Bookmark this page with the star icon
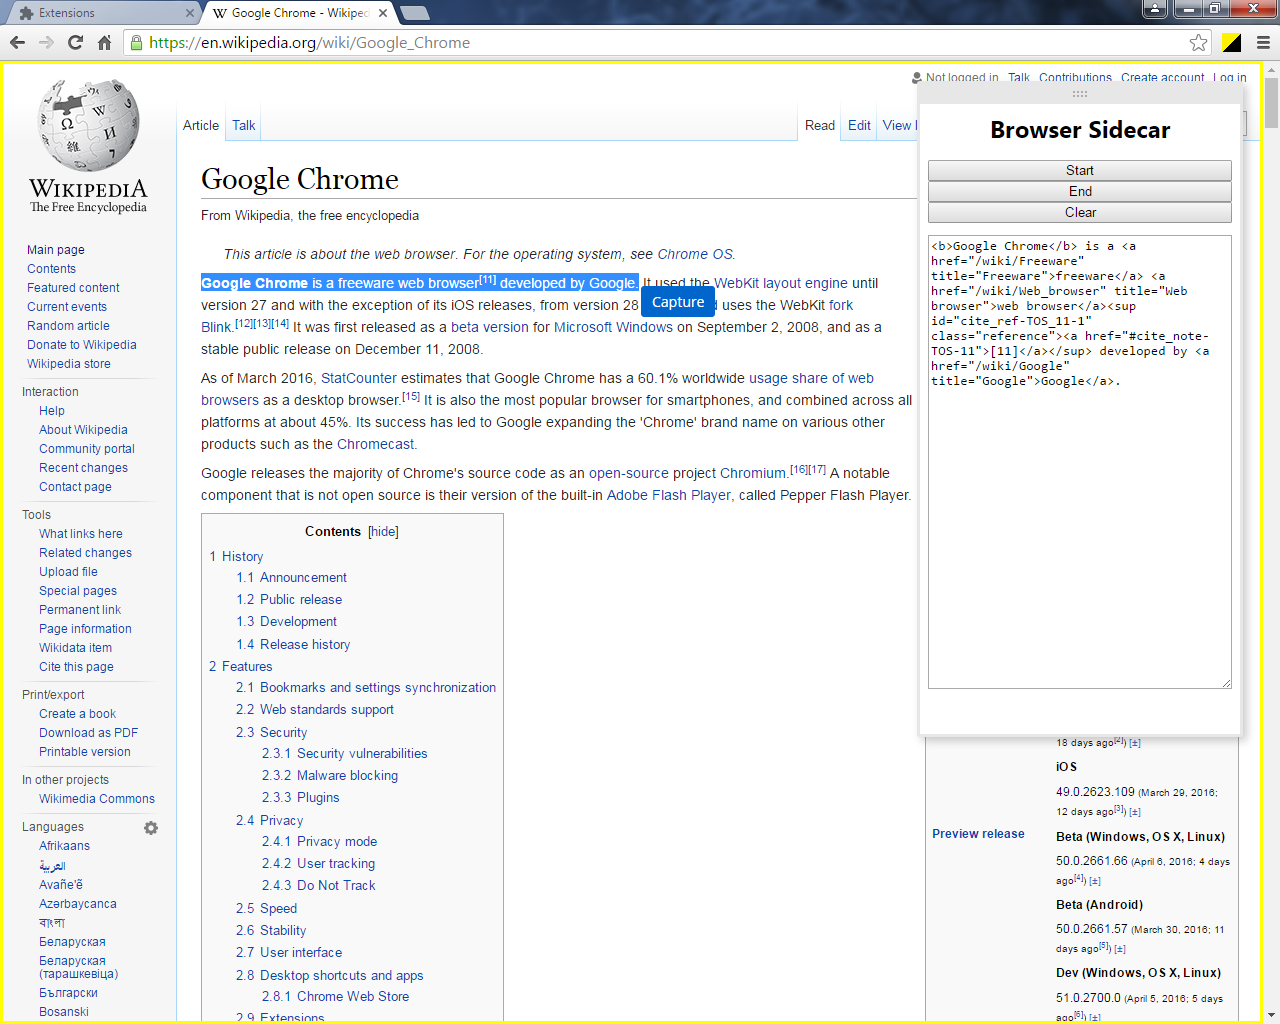This screenshot has height=1024, width=1280. pos(1198,42)
